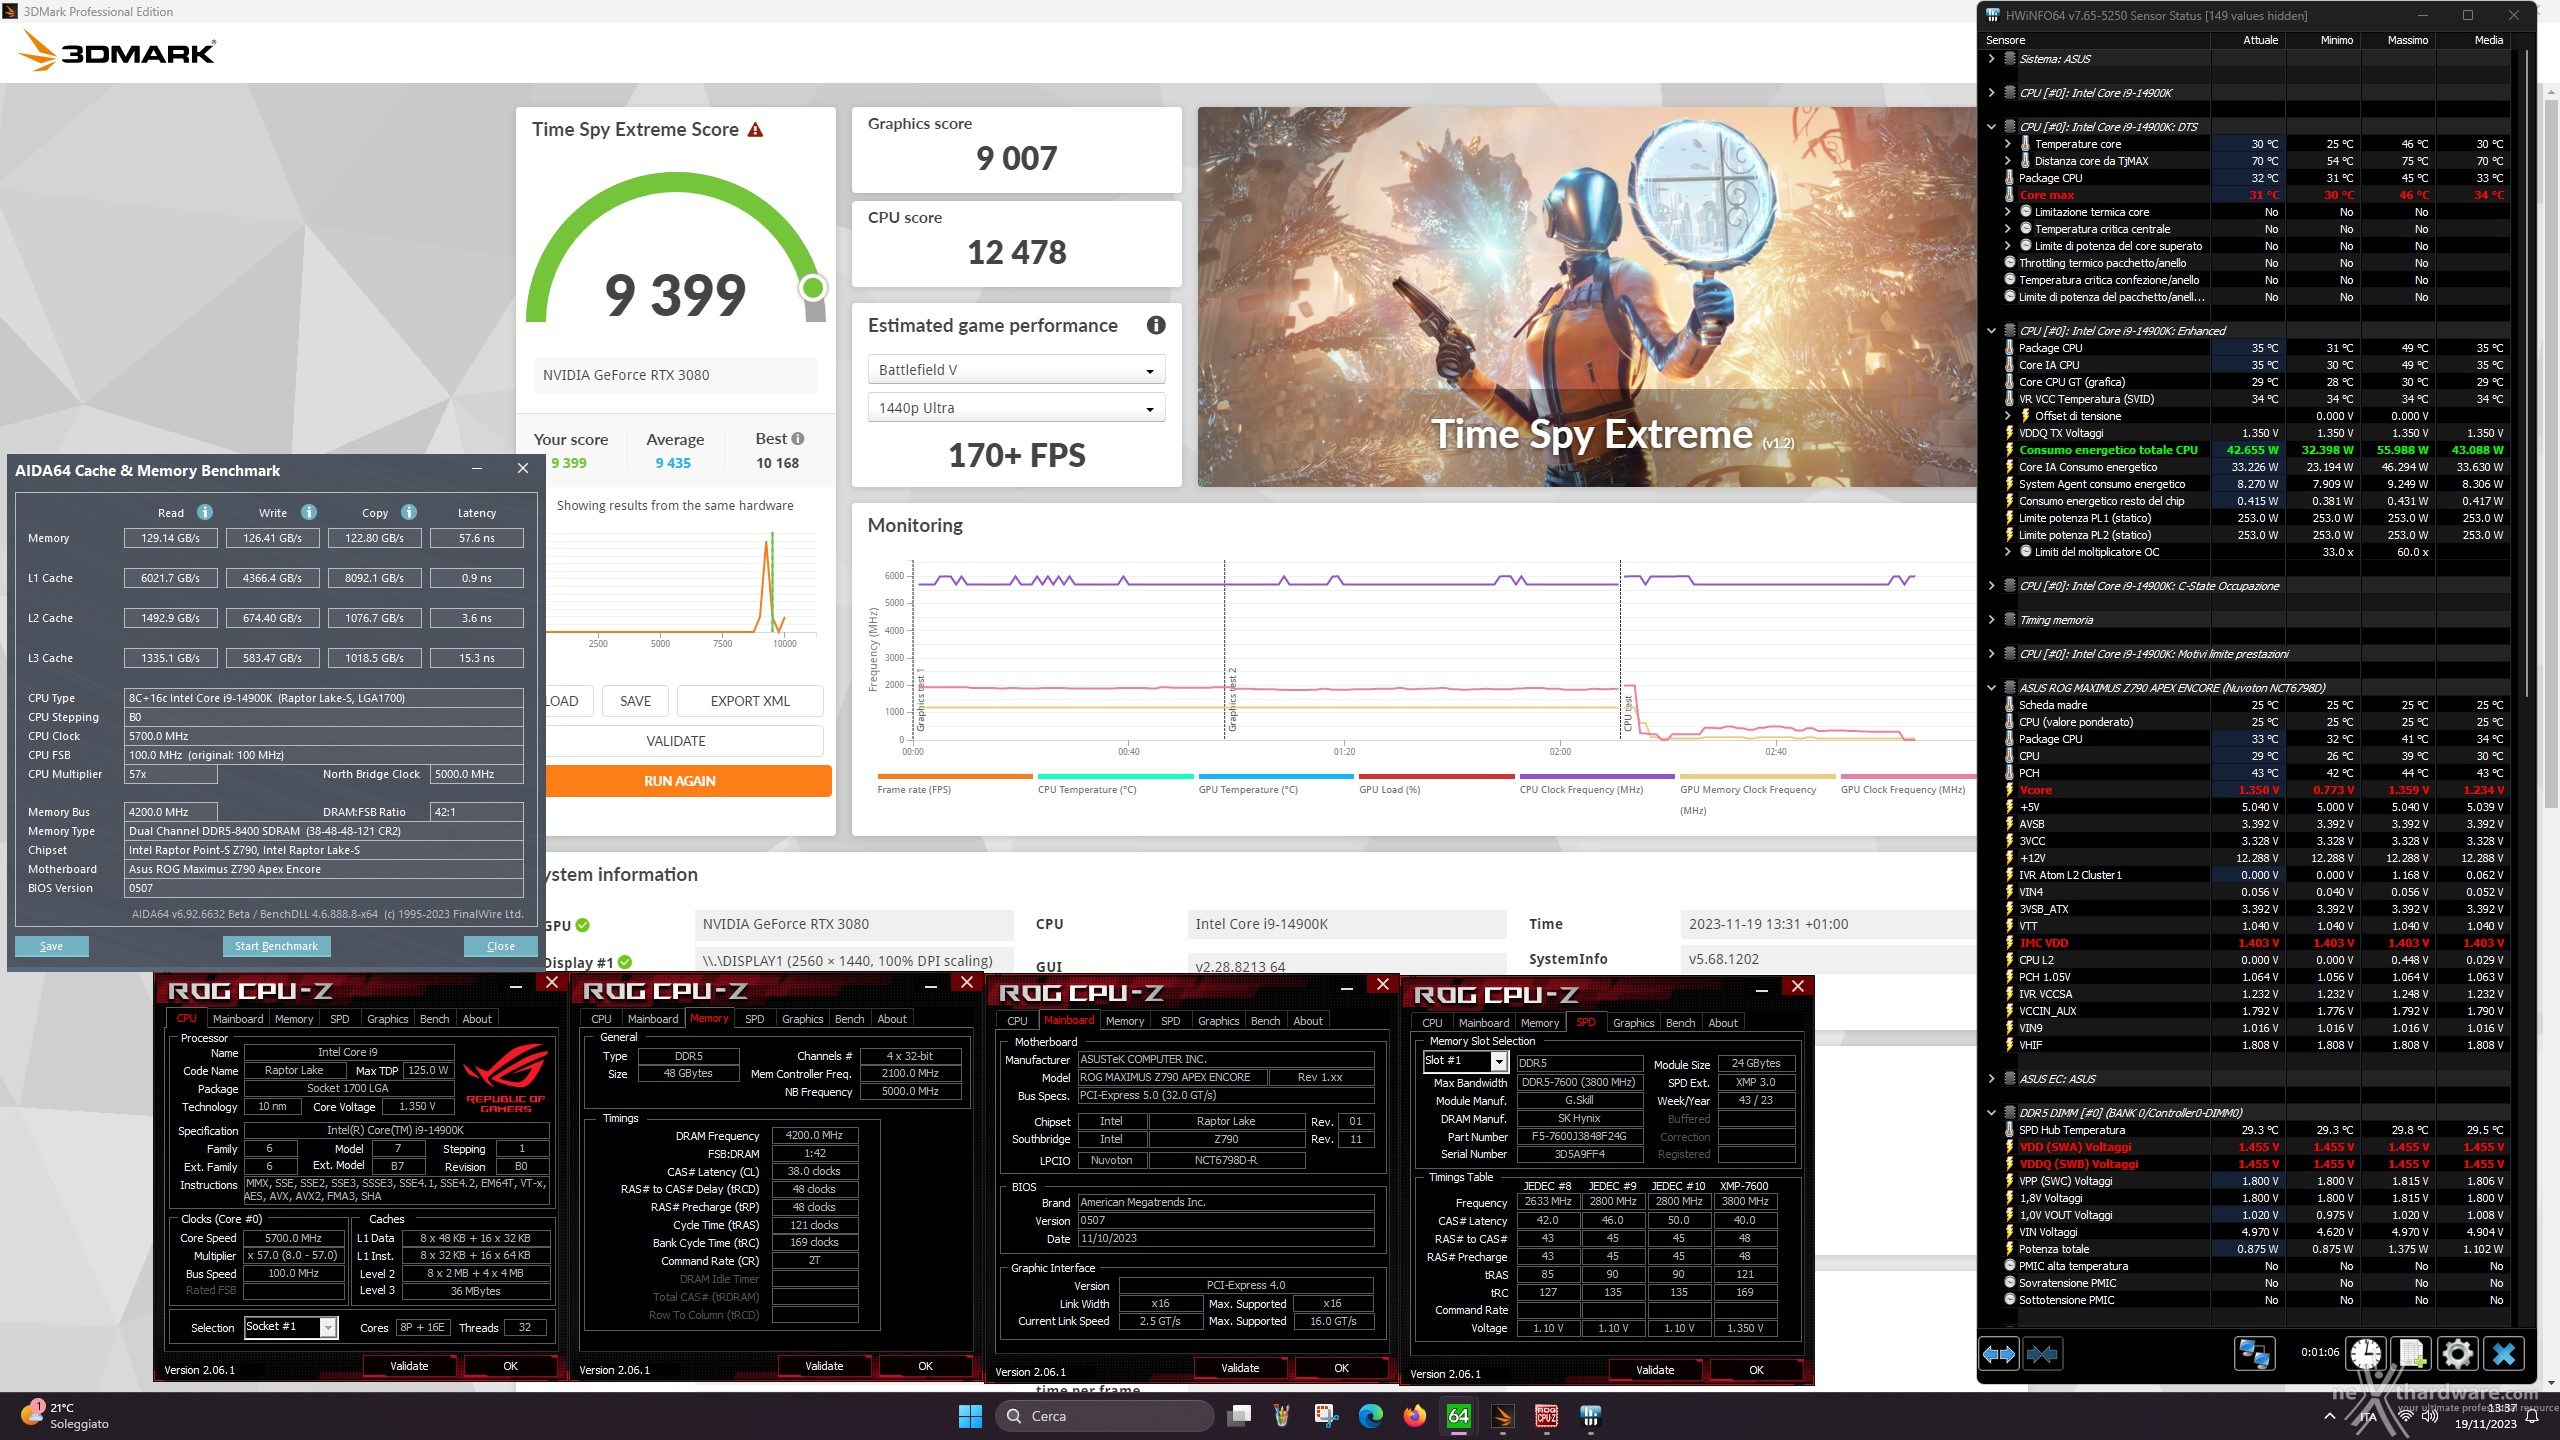2560x1440 pixels.
Task: Click the info icon next to Read in AIDA64
Action: (205, 512)
